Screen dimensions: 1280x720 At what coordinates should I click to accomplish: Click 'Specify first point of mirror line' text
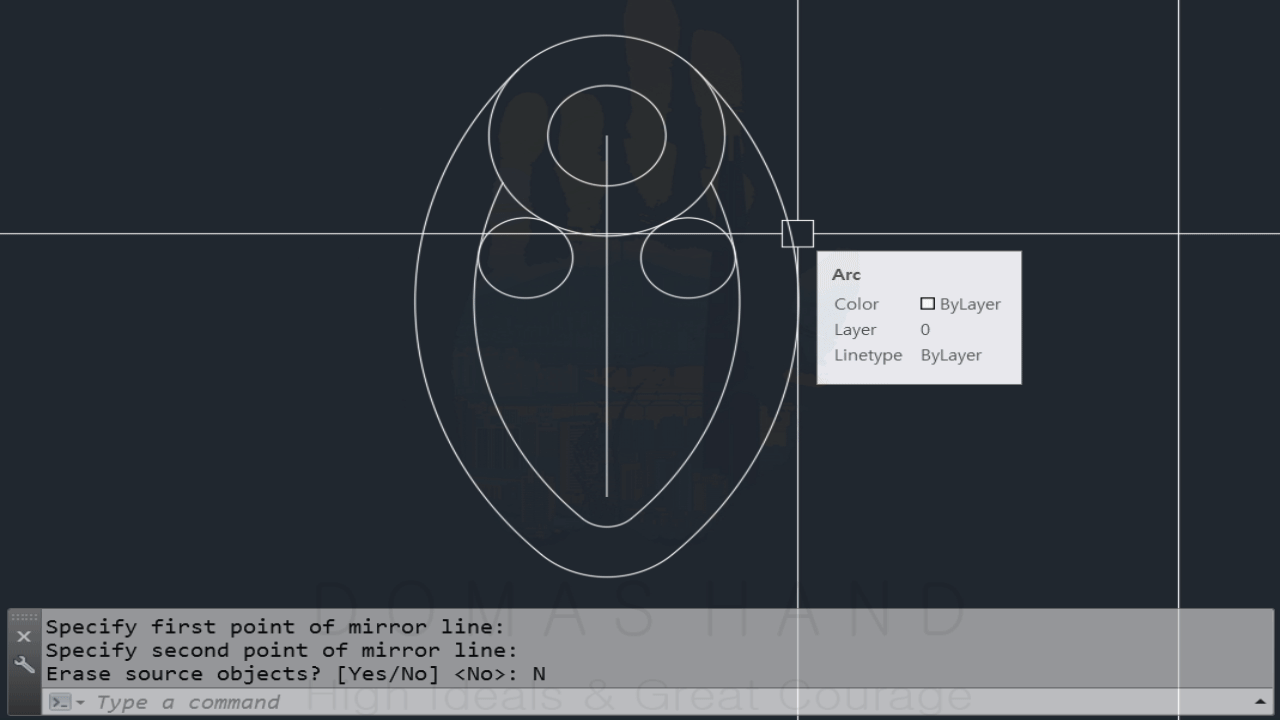275,627
